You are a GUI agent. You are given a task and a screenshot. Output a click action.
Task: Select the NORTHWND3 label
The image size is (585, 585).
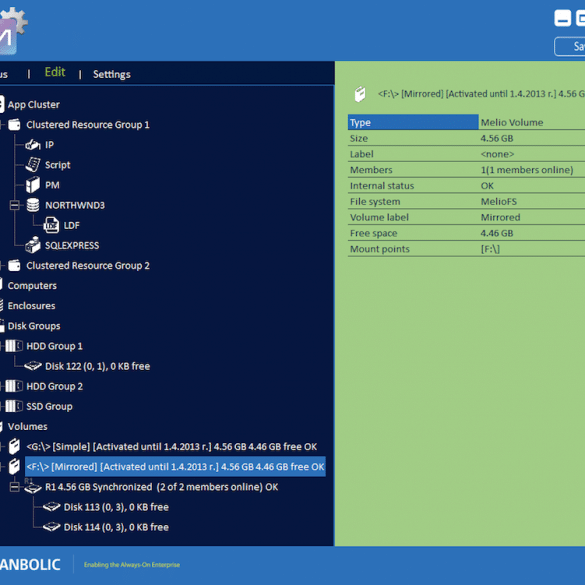[75, 205]
